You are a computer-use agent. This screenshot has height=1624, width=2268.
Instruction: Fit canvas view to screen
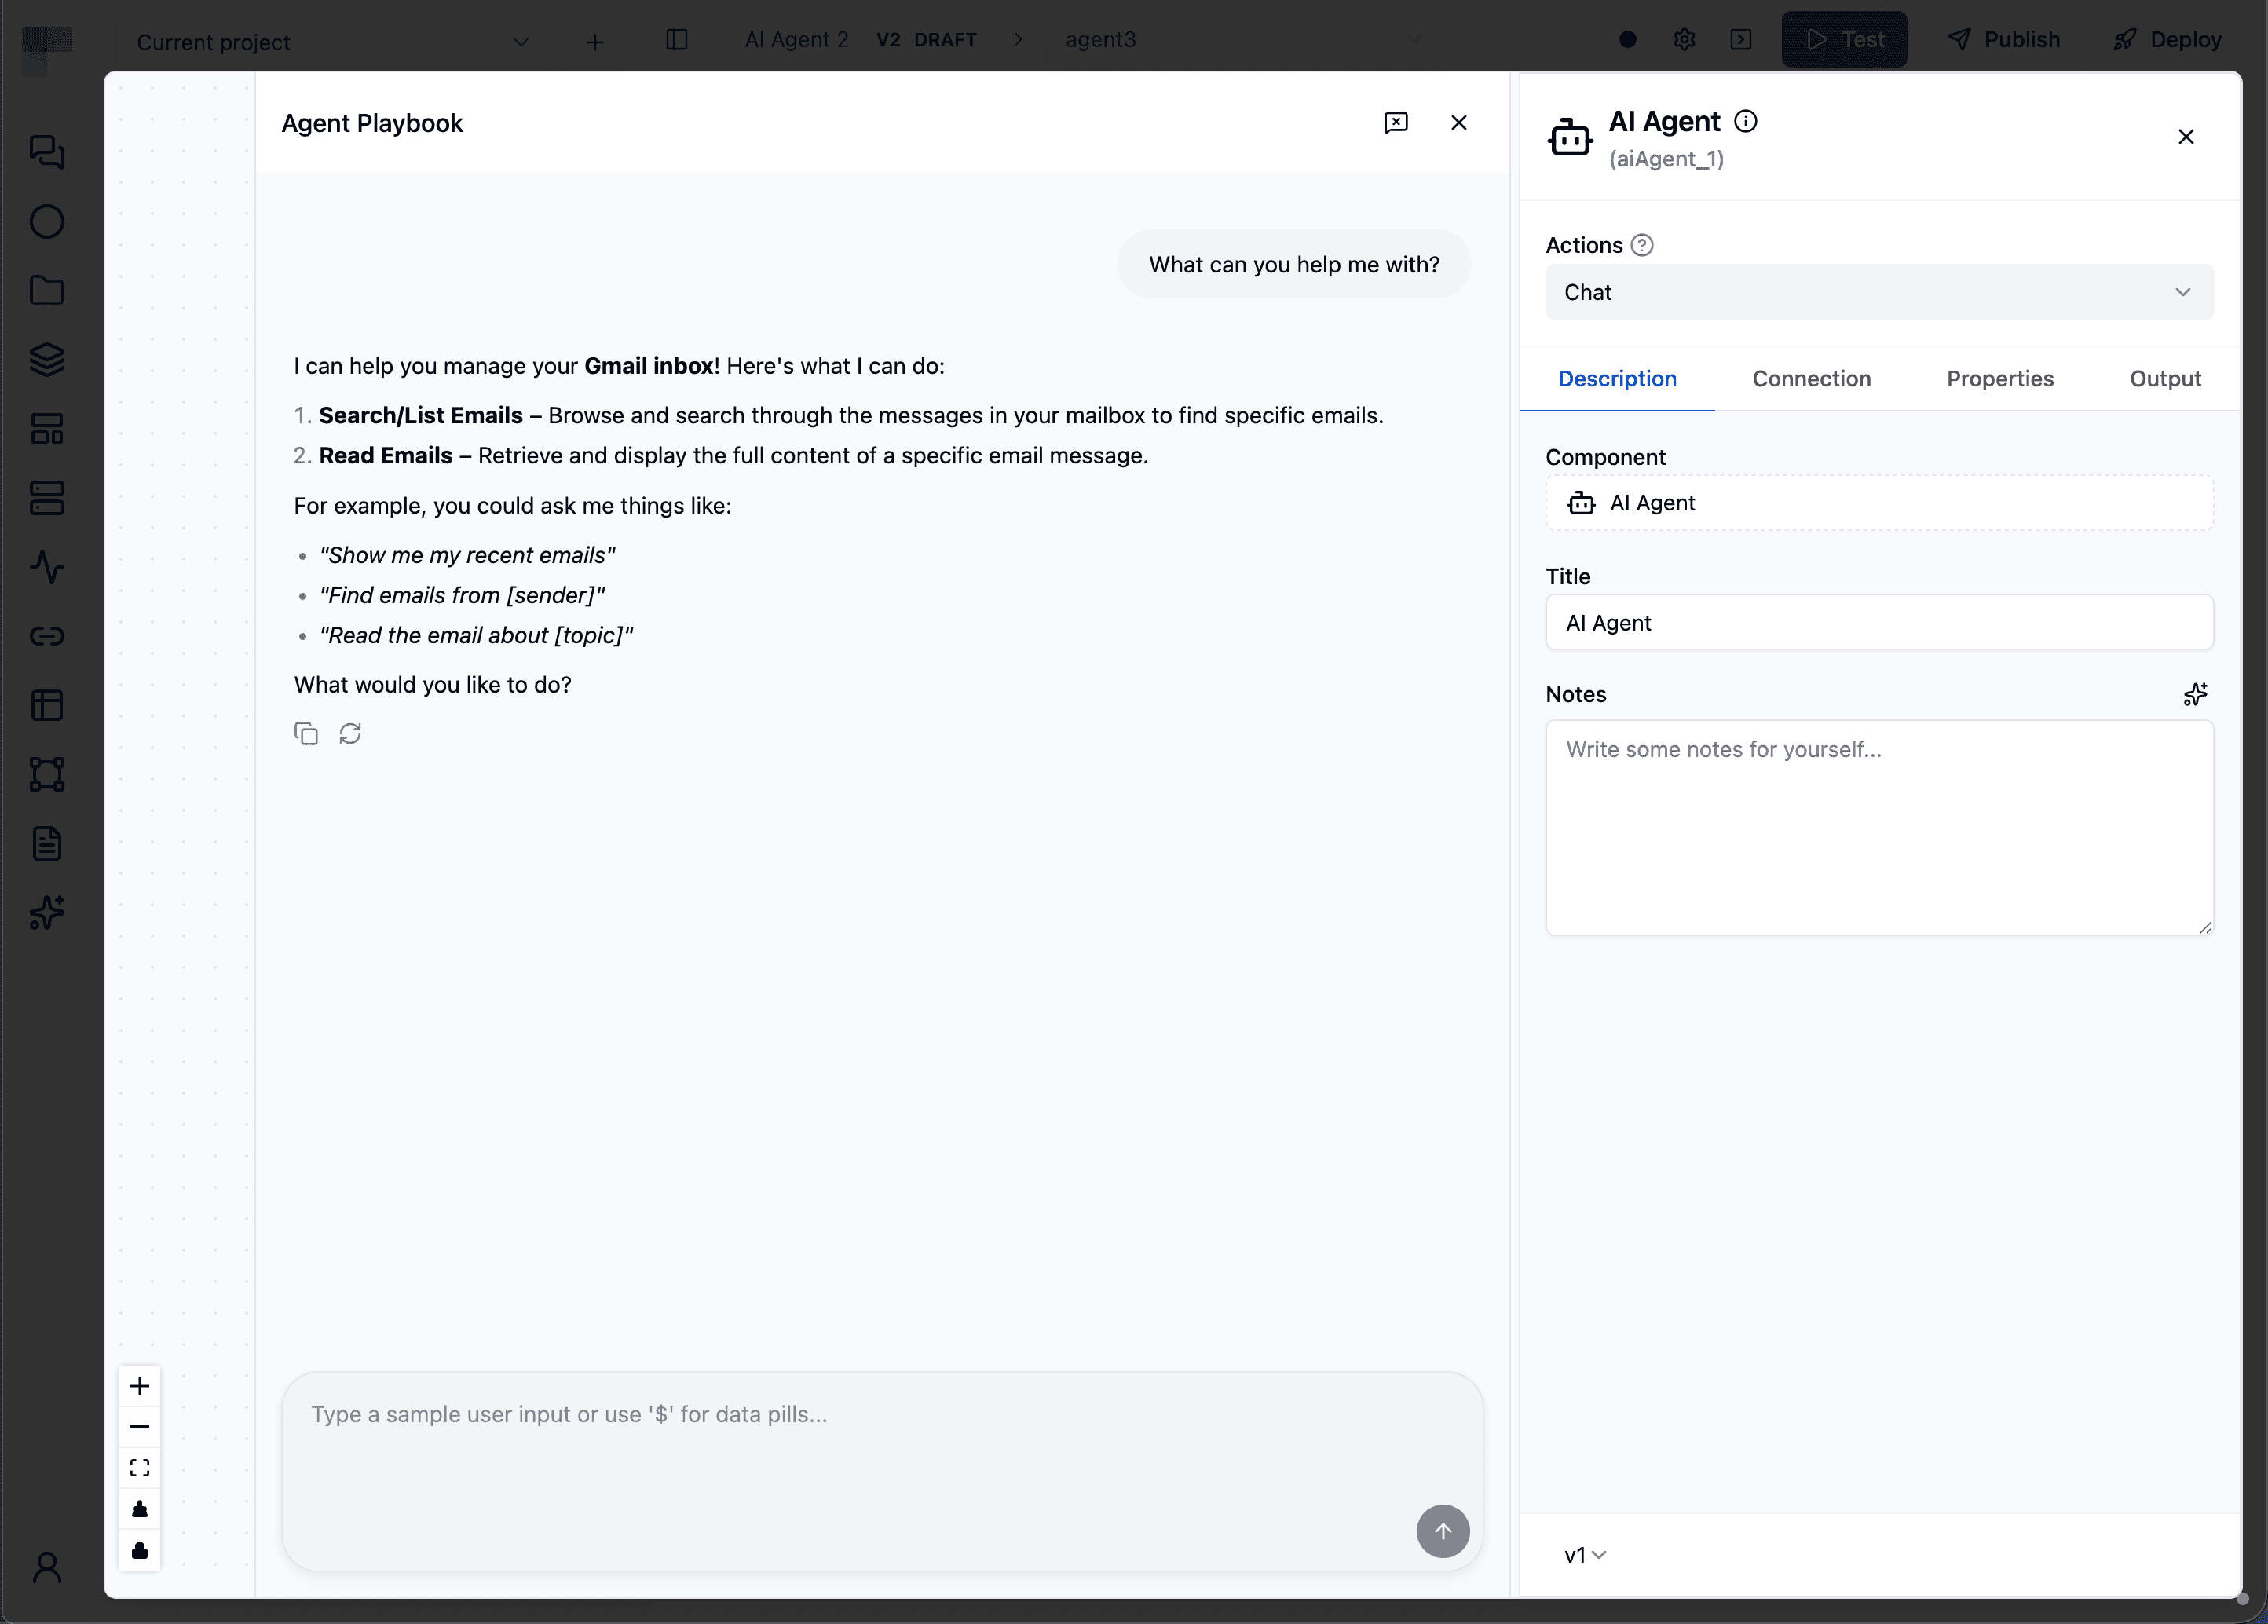[x=140, y=1468]
